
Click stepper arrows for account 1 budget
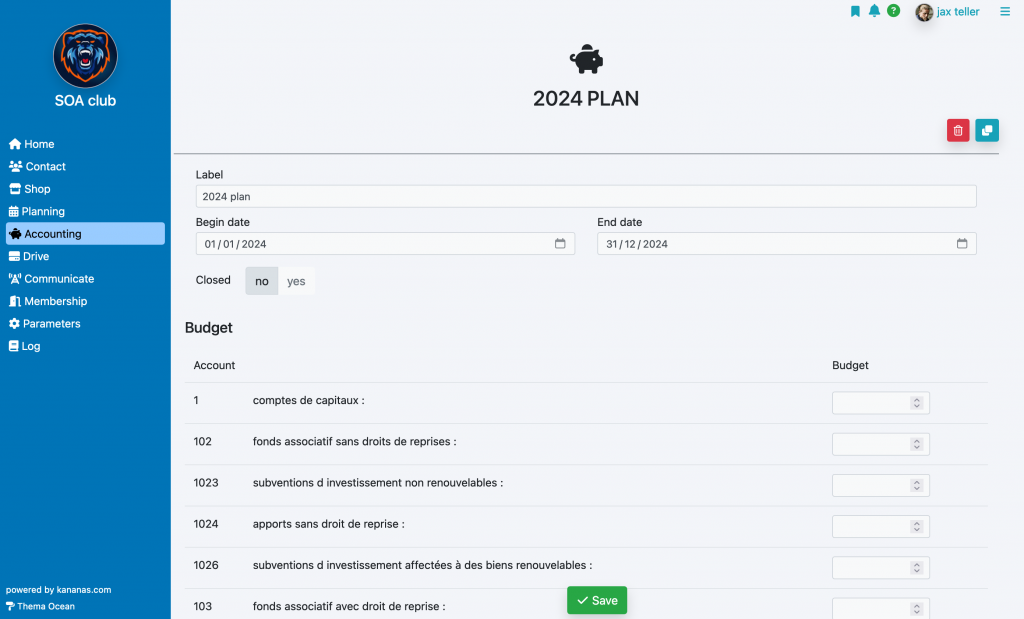pyautogui.click(x=917, y=403)
